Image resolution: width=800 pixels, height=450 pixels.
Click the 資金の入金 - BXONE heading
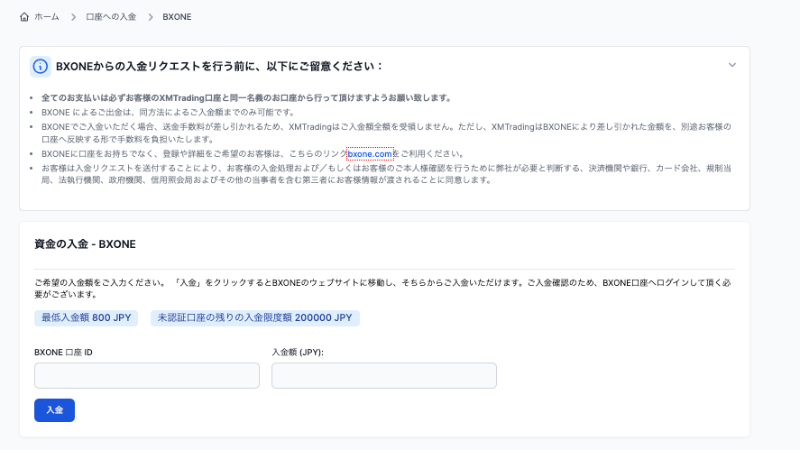pos(85,244)
